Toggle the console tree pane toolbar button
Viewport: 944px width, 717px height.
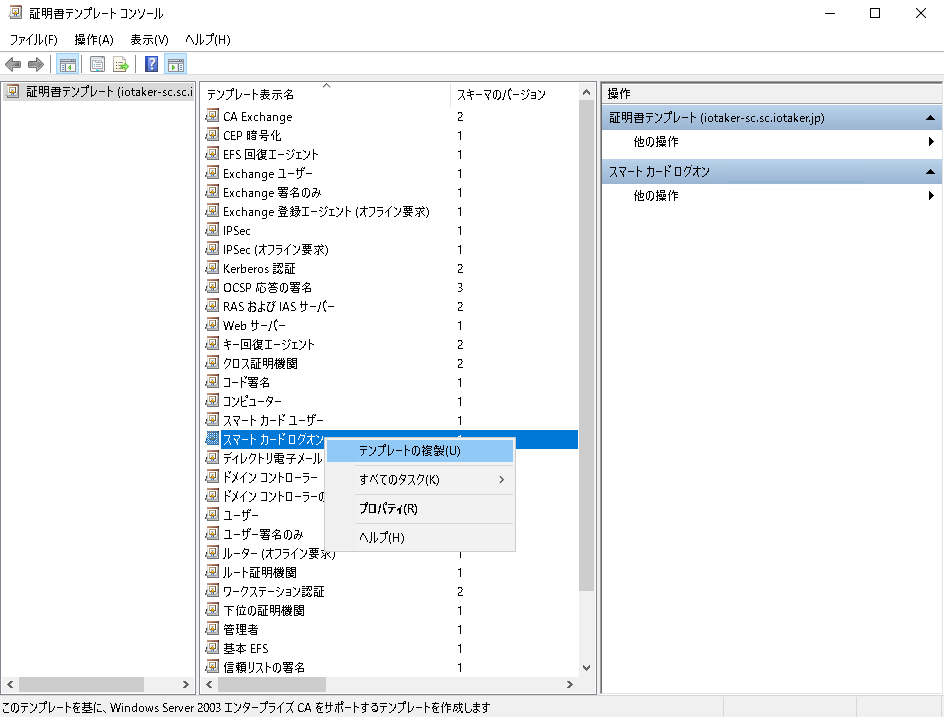tap(68, 65)
